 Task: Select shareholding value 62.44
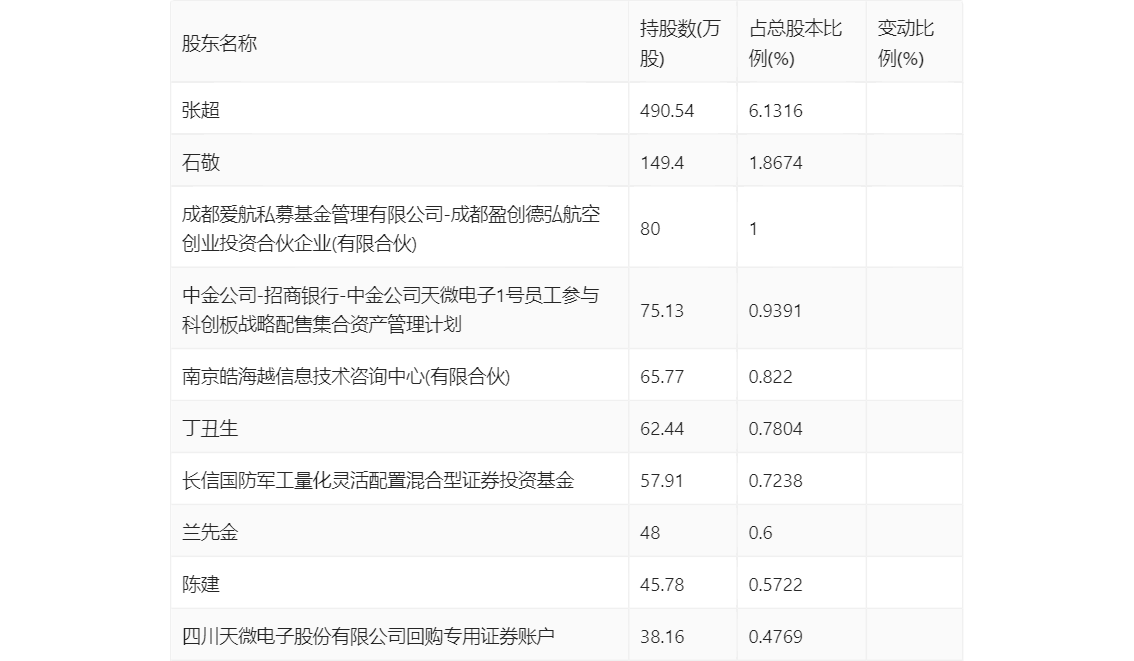click(662, 429)
